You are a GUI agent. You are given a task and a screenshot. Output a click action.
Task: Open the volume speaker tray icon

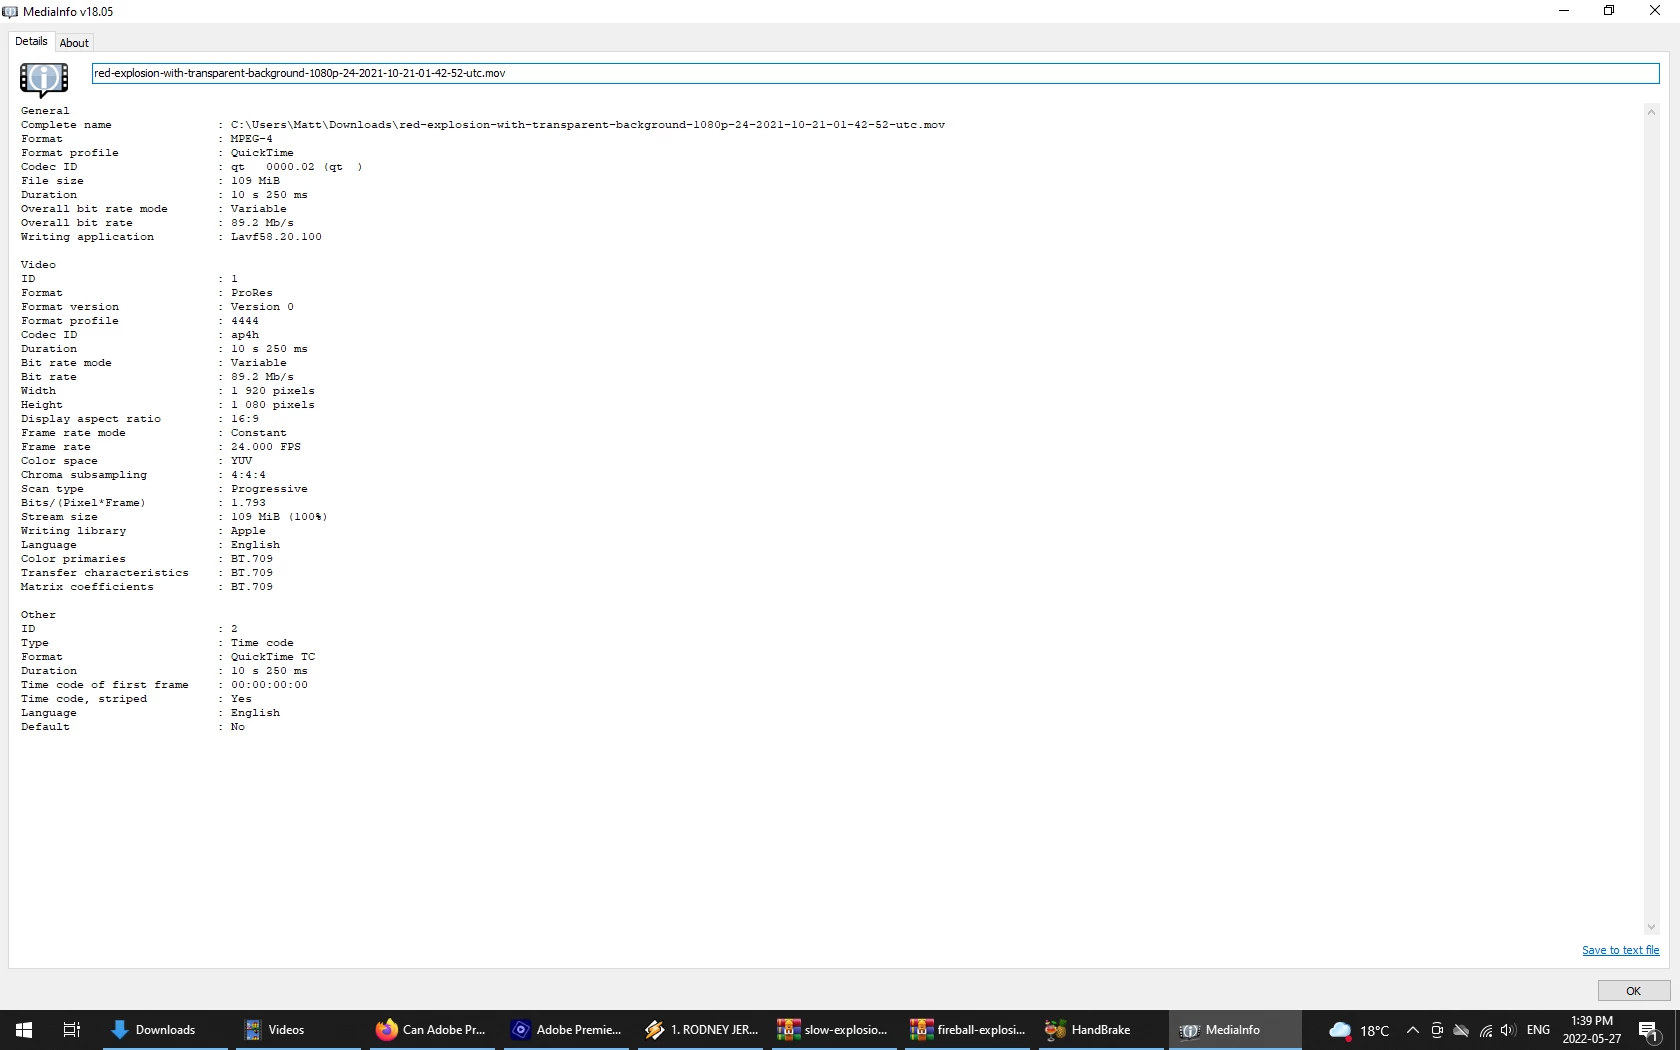click(1508, 1030)
